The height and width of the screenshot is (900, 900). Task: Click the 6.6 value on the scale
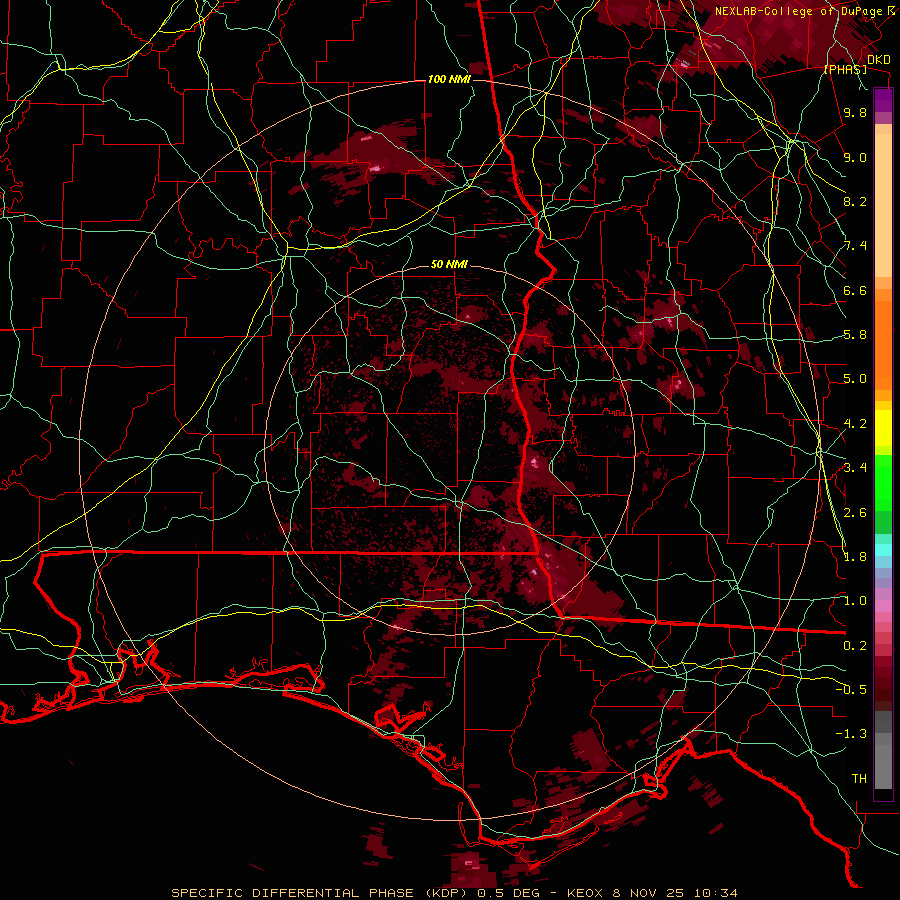855,290
